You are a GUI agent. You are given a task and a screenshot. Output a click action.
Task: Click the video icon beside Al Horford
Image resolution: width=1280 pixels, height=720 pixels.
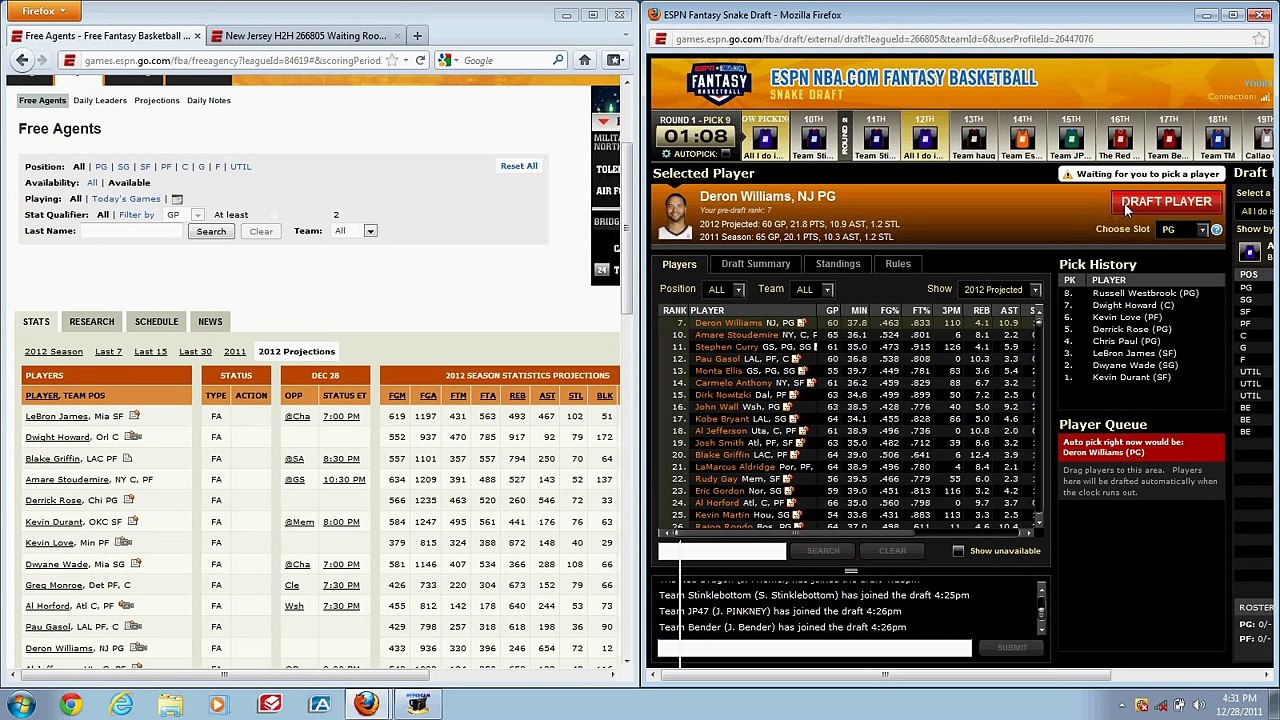pos(127,605)
